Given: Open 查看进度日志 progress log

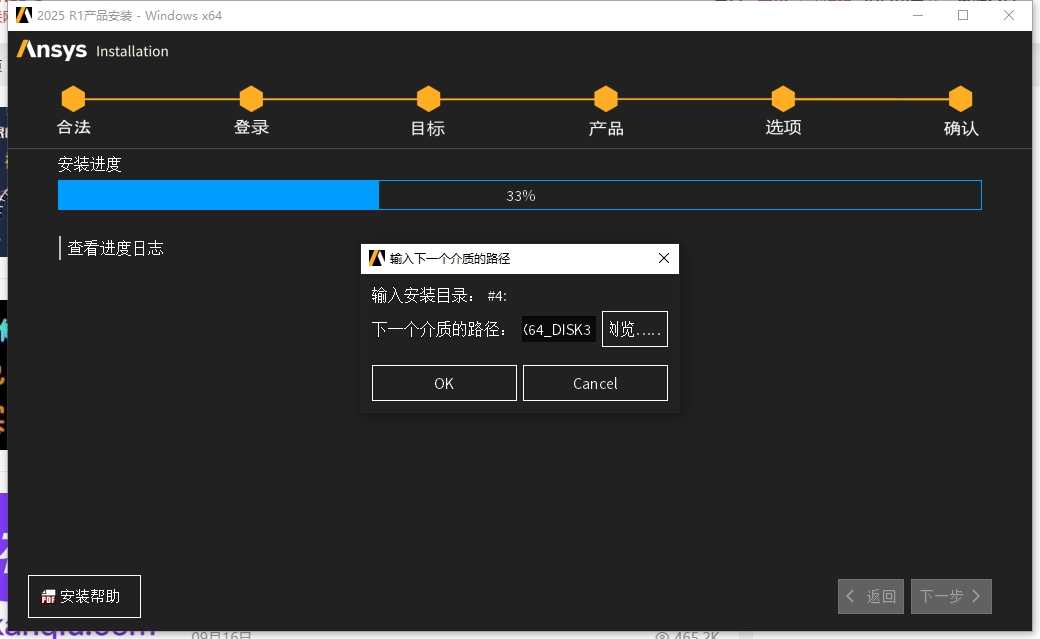Looking at the screenshot, I should click(115, 248).
